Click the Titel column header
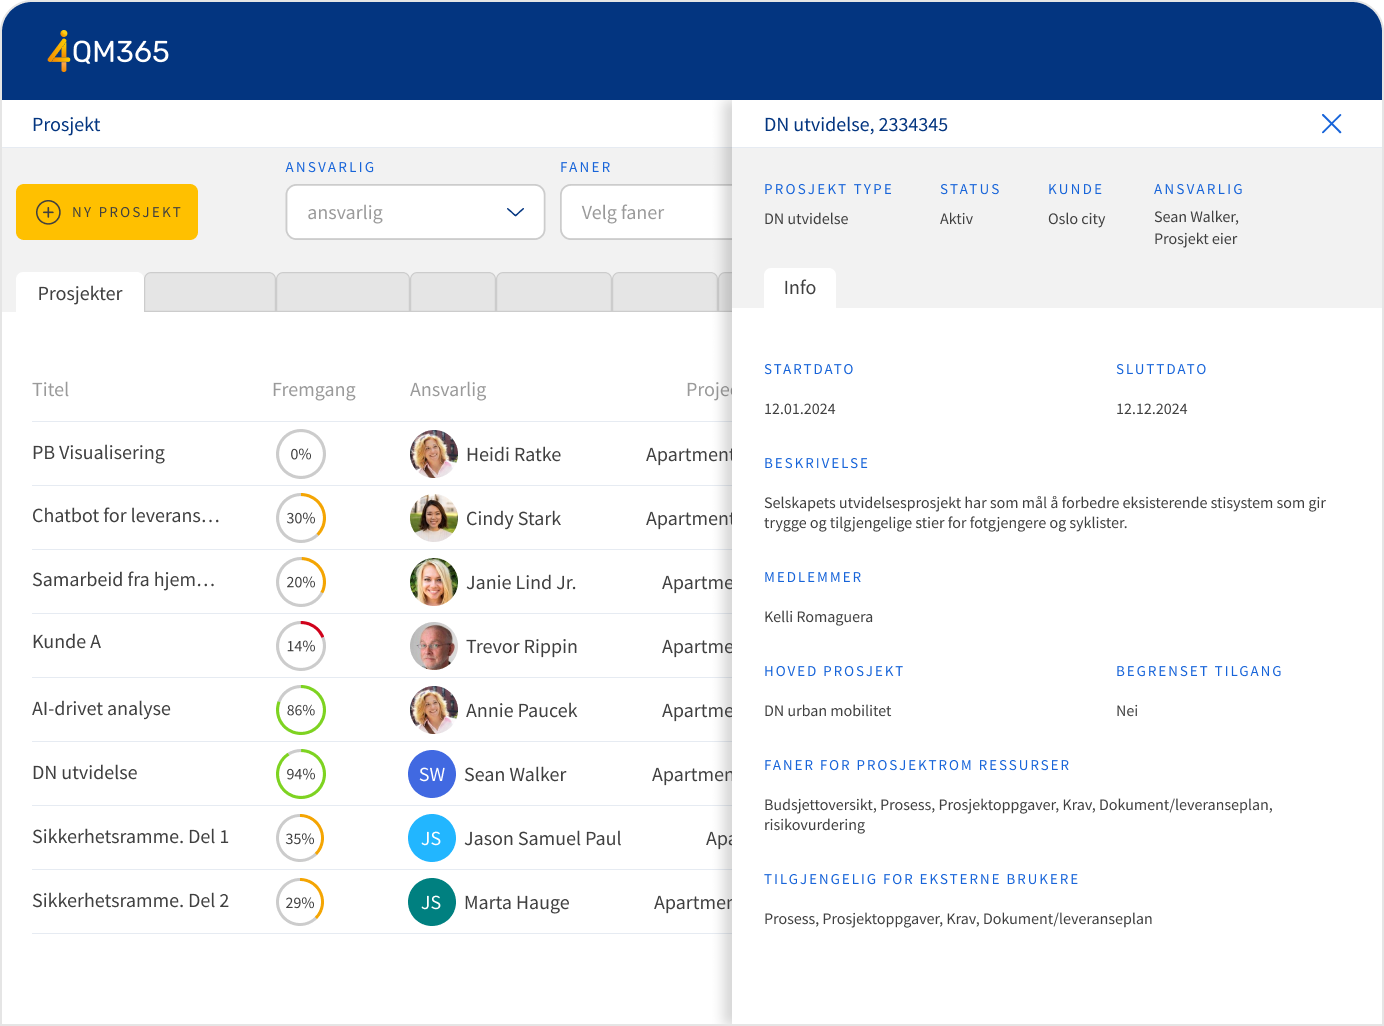The height and width of the screenshot is (1026, 1384). pos(50,389)
